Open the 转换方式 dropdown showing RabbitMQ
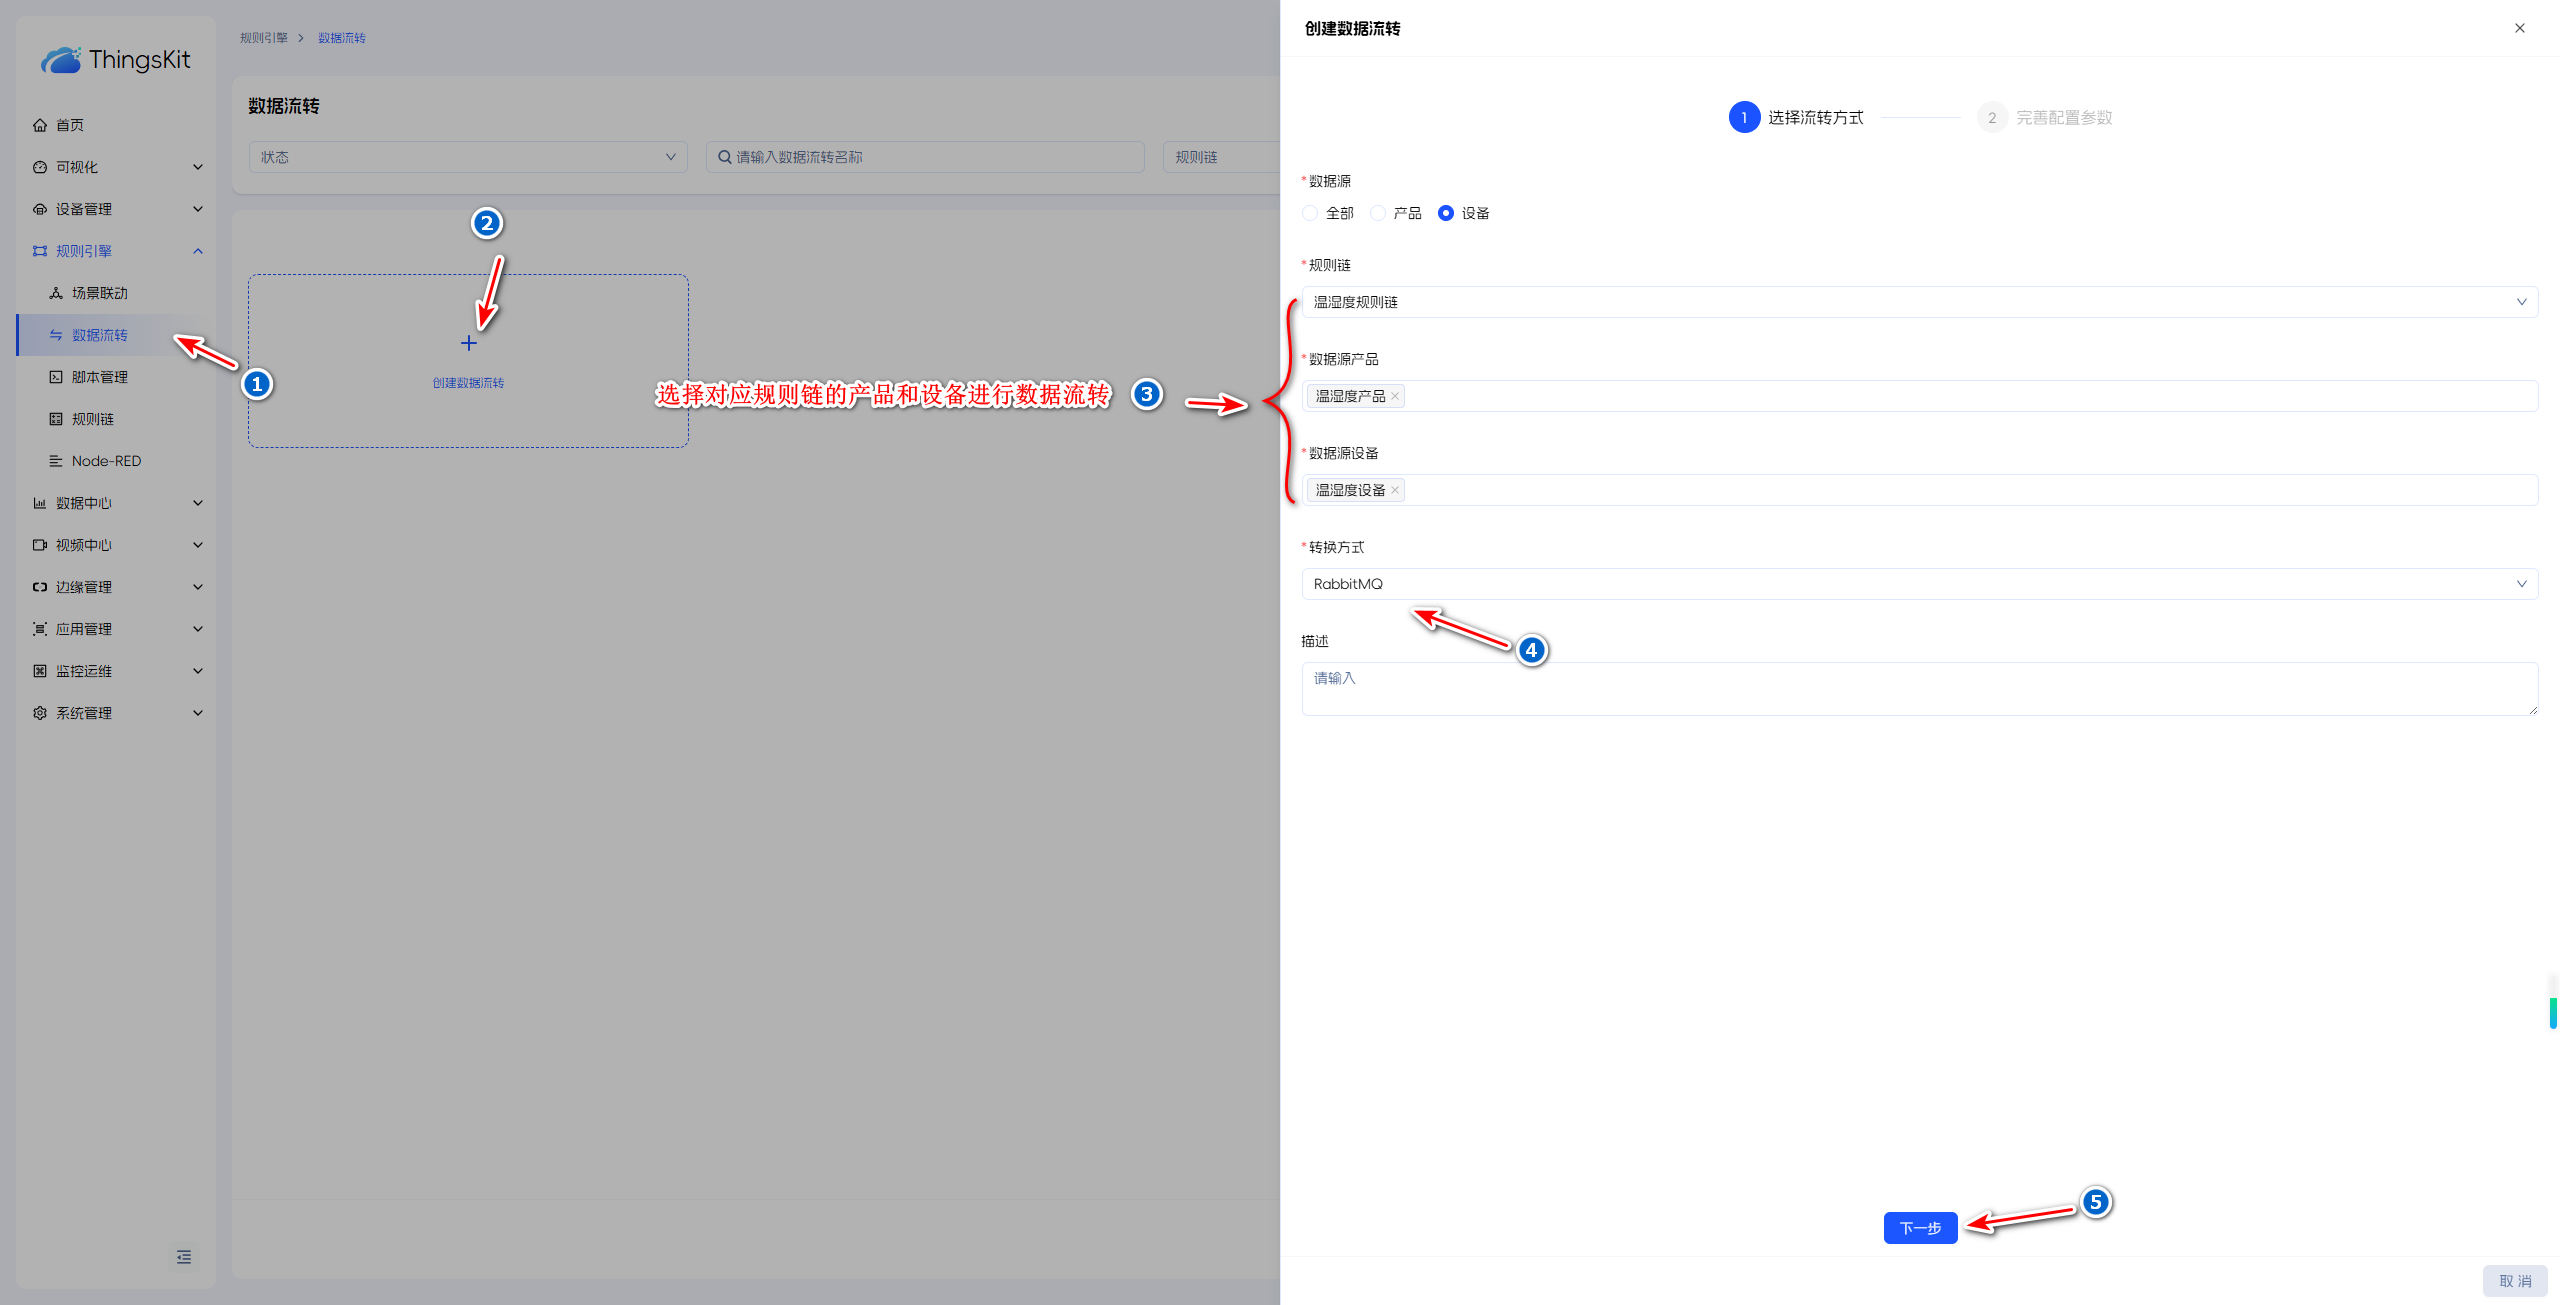The height and width of the screenshot is (1305, 2560). [x=1918, y=584]
